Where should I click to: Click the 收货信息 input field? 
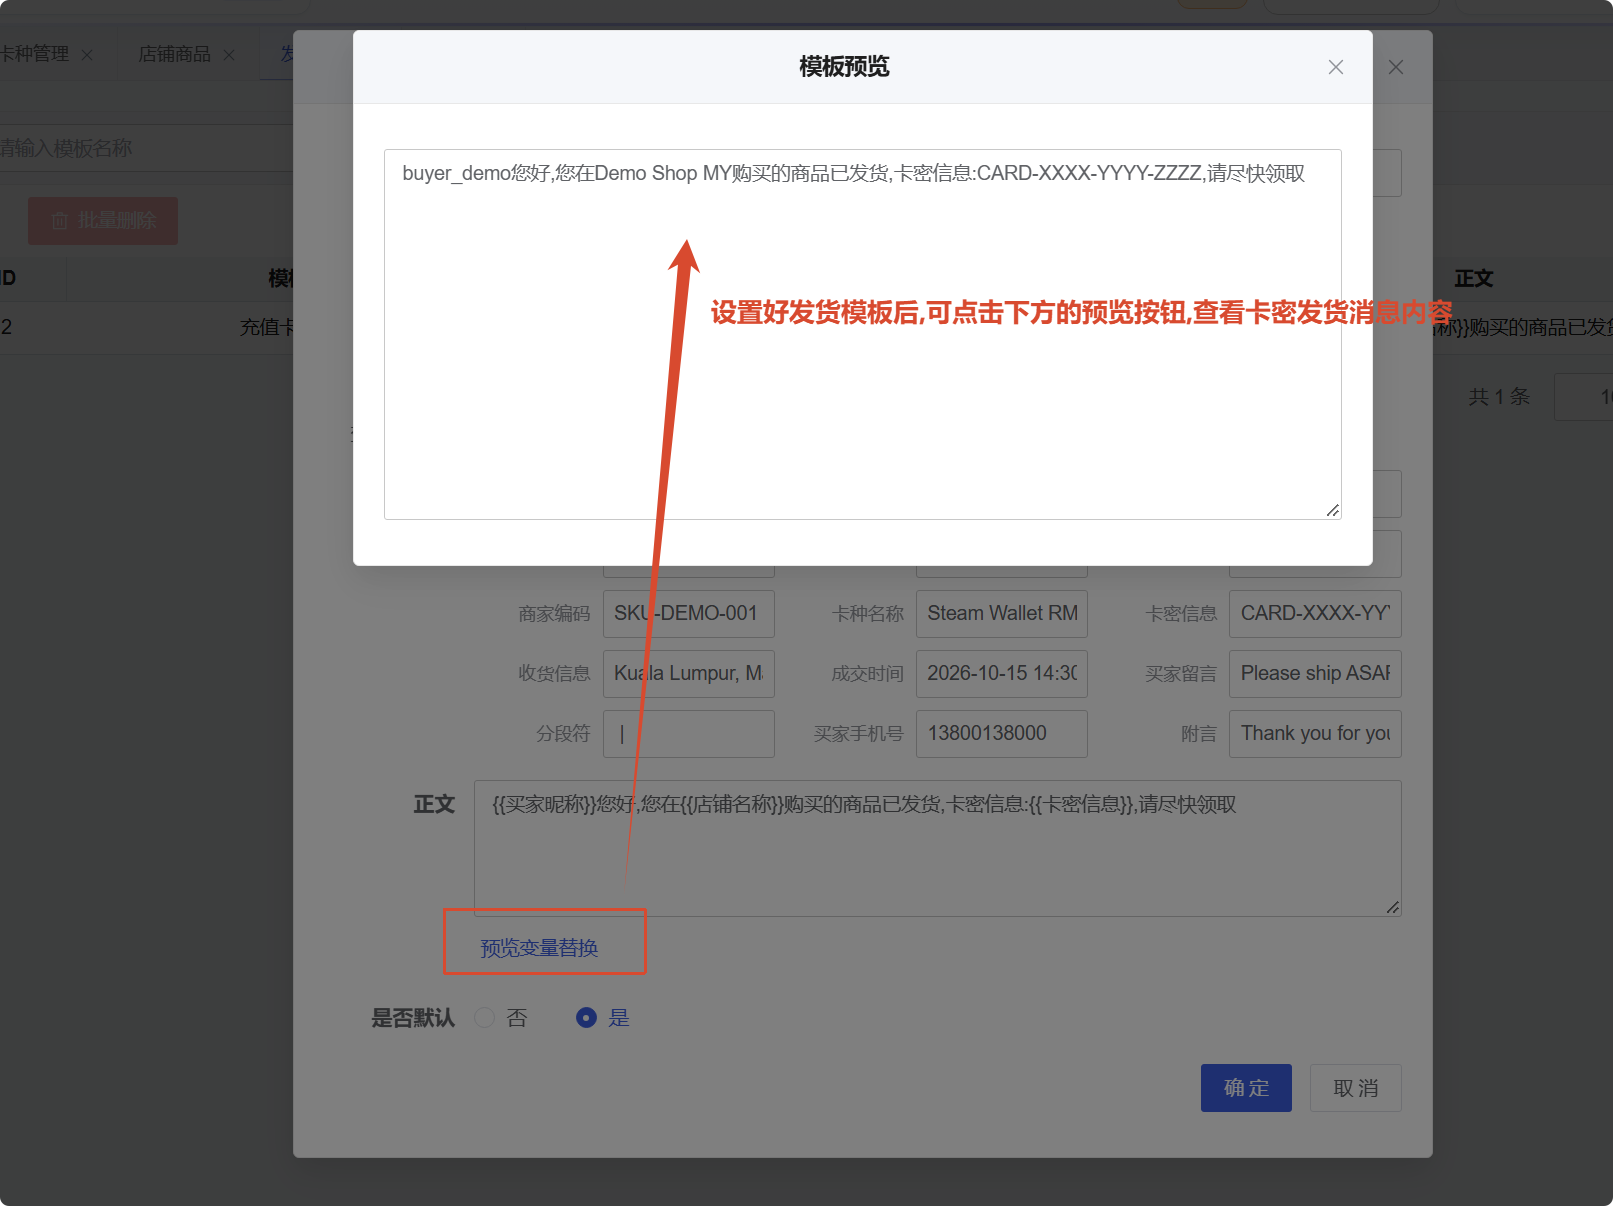[x=688, y=674]
